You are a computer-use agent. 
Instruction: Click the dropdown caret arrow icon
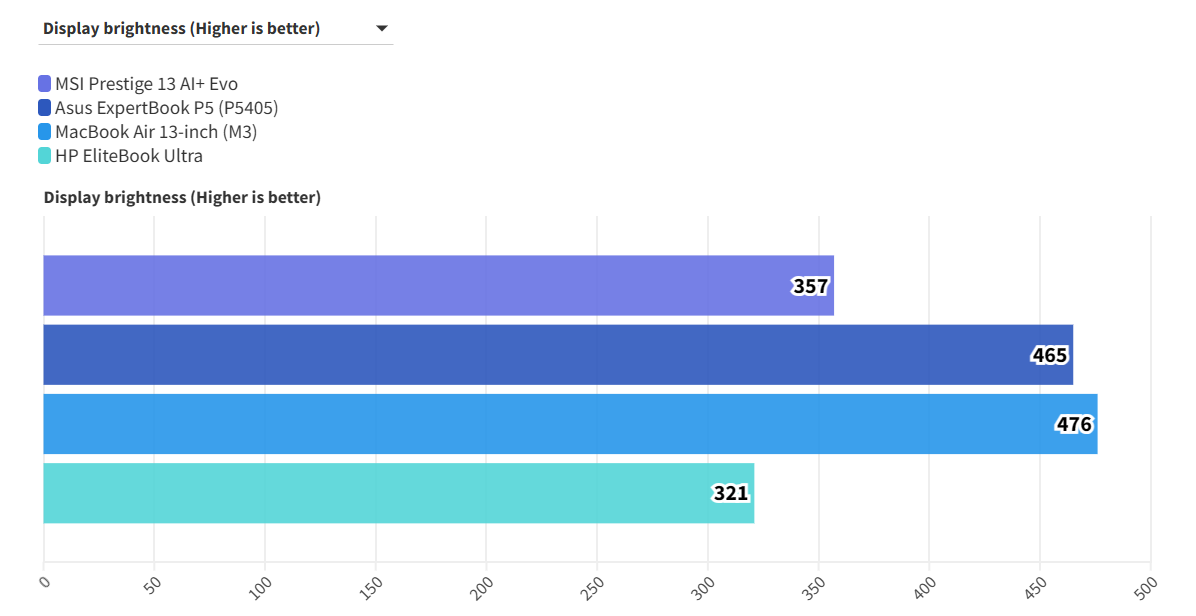[382, 28]
